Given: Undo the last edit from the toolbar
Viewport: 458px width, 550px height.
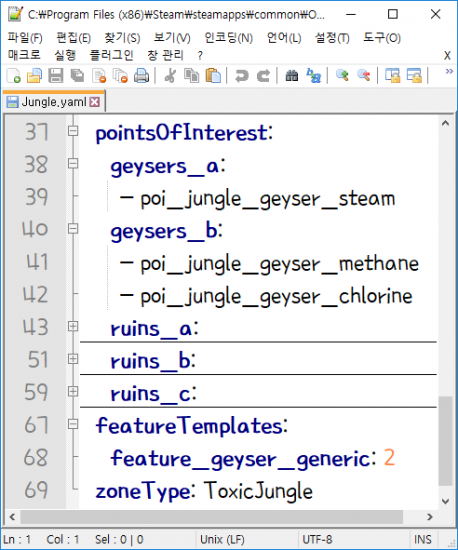Looking at the screenshot, I should [x=242, y=75].
